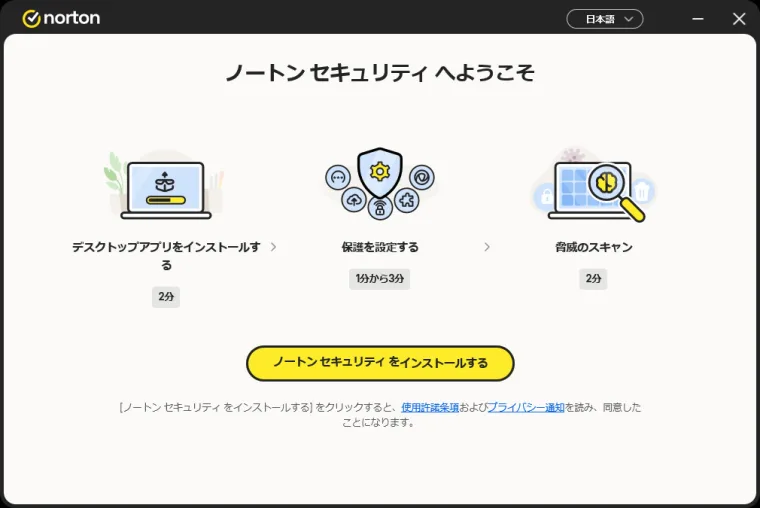Click ノートン セキュリティ をインストールする button
The height and width of the screenshot is (508, 760).
(380, 363)
